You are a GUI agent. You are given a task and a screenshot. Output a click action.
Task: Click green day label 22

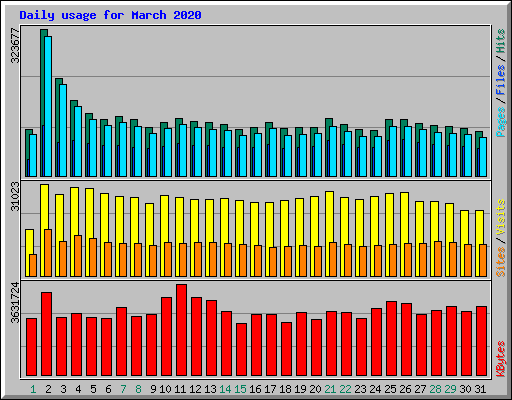(x=345, y=389)
